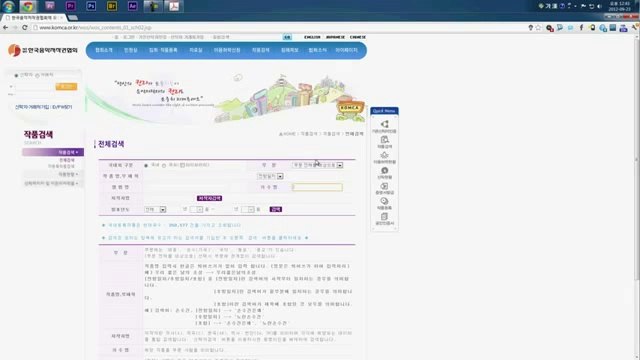Click the first Quick Menu icon (network shape)
640x360 pixels.
pos(384,124)
